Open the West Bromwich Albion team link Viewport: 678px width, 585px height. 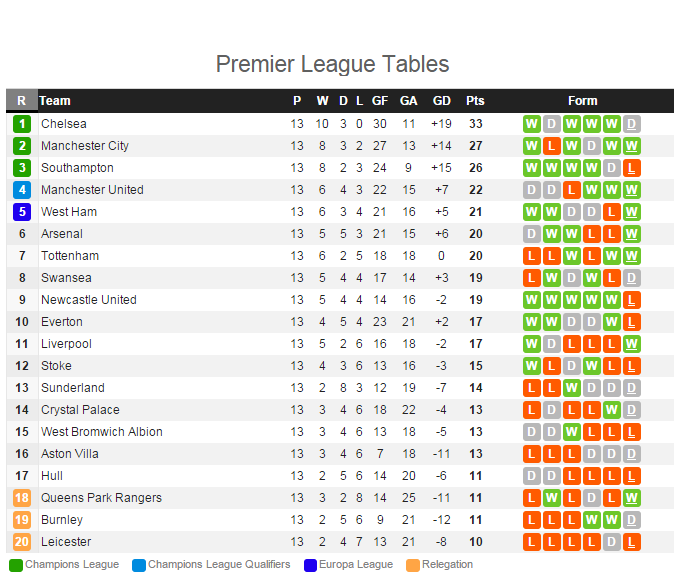[102, 432]
